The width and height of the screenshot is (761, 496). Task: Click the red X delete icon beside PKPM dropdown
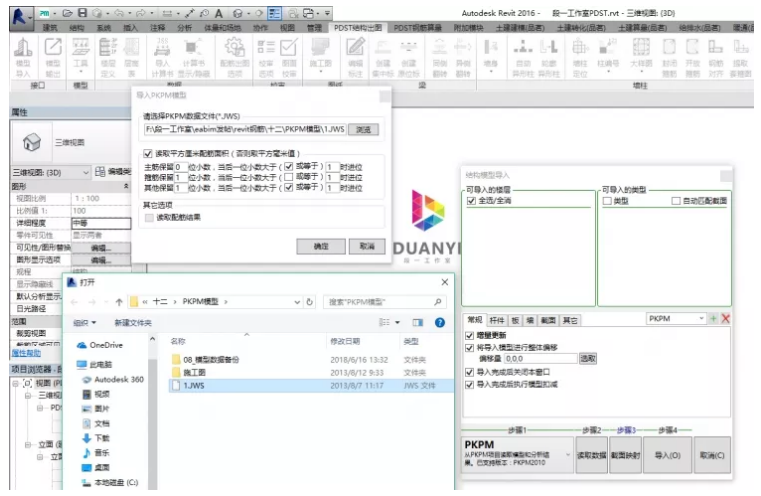[x=726, y=318]
